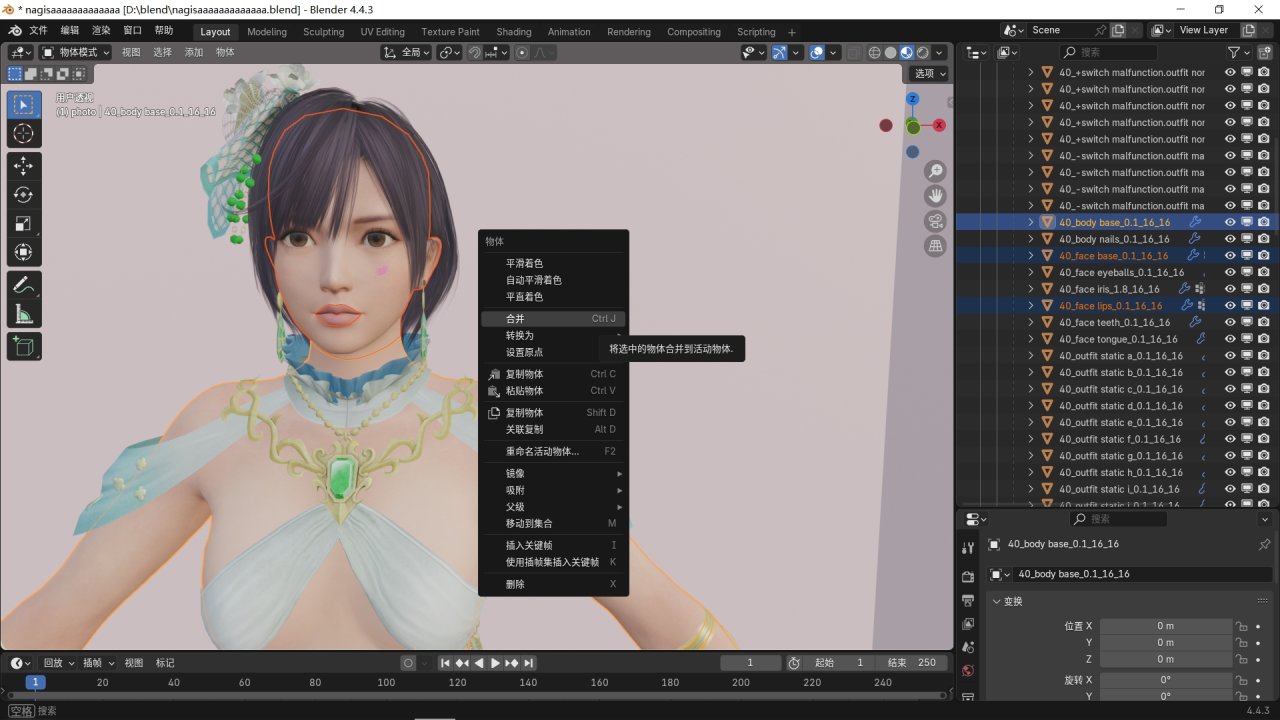Open transform orientation dropdown 全局
Image resolution: width=1280 pixels, height=720 pixels.
point(407,52)
